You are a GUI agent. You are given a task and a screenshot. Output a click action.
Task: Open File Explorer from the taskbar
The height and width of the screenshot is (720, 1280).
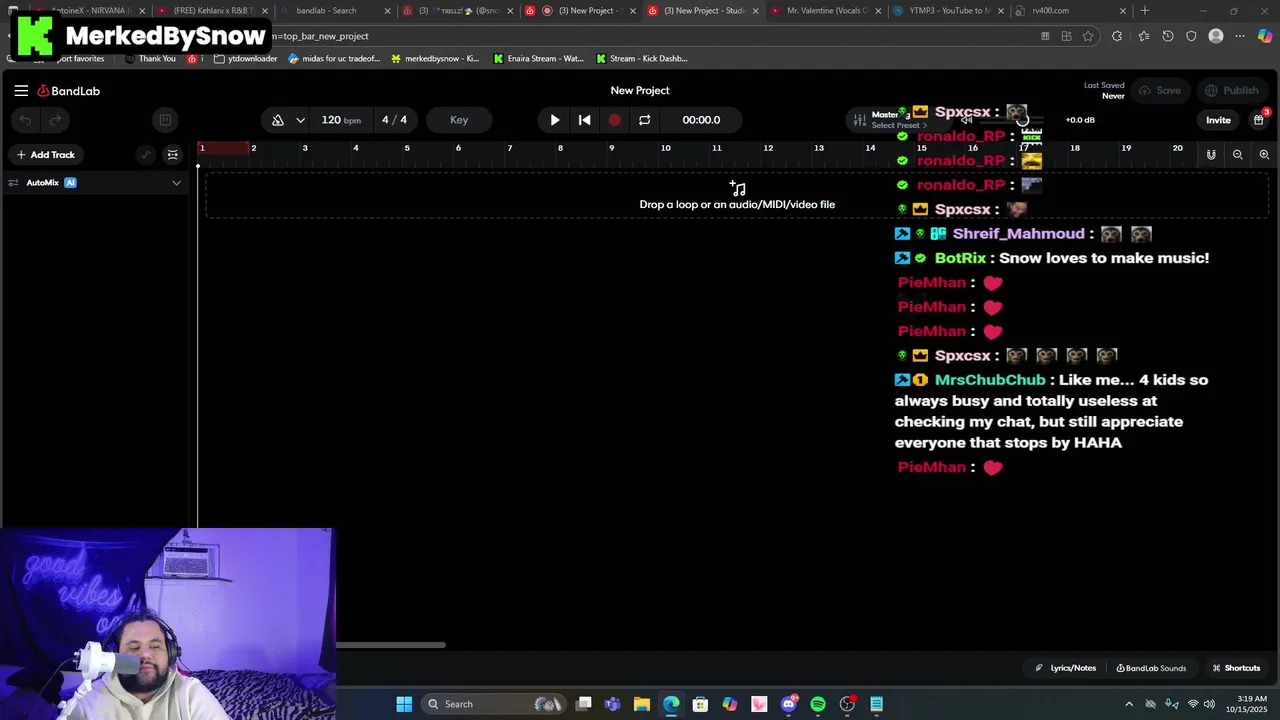pos(642,704)
